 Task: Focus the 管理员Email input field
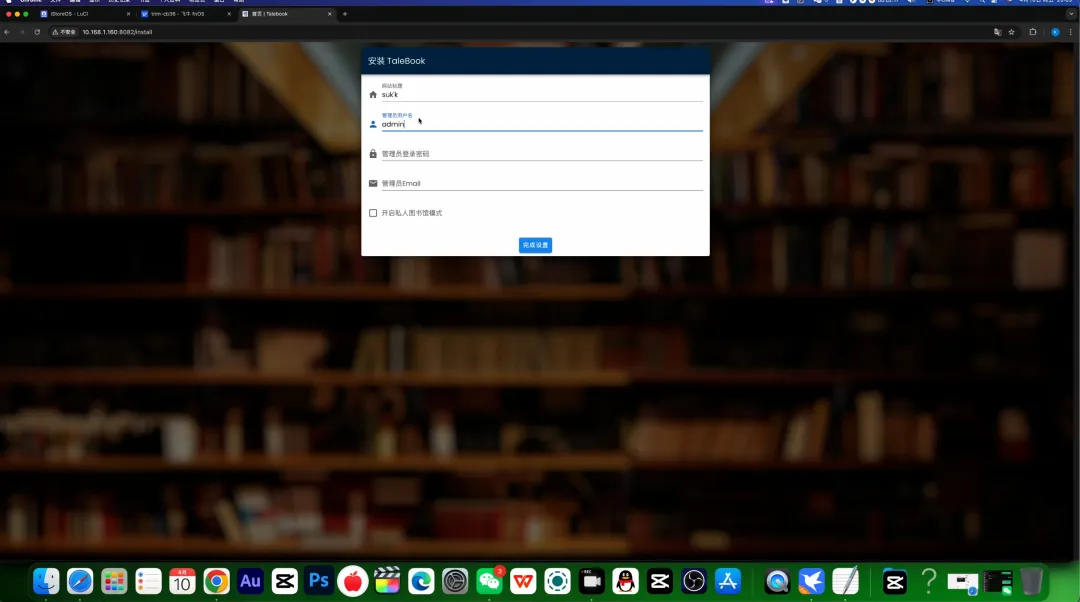tap(542, 183)
